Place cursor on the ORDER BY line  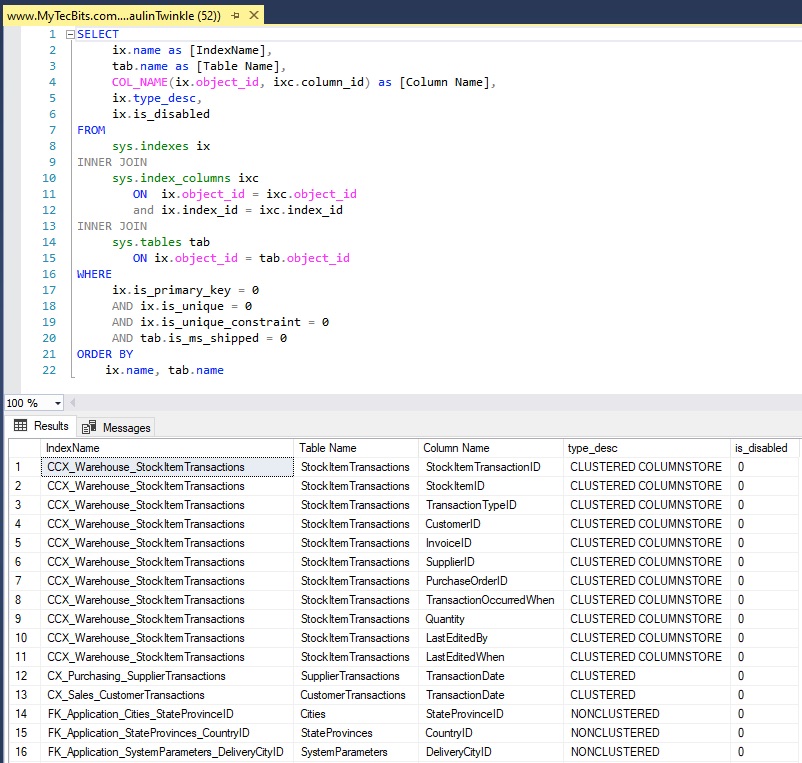coord(105,354)
